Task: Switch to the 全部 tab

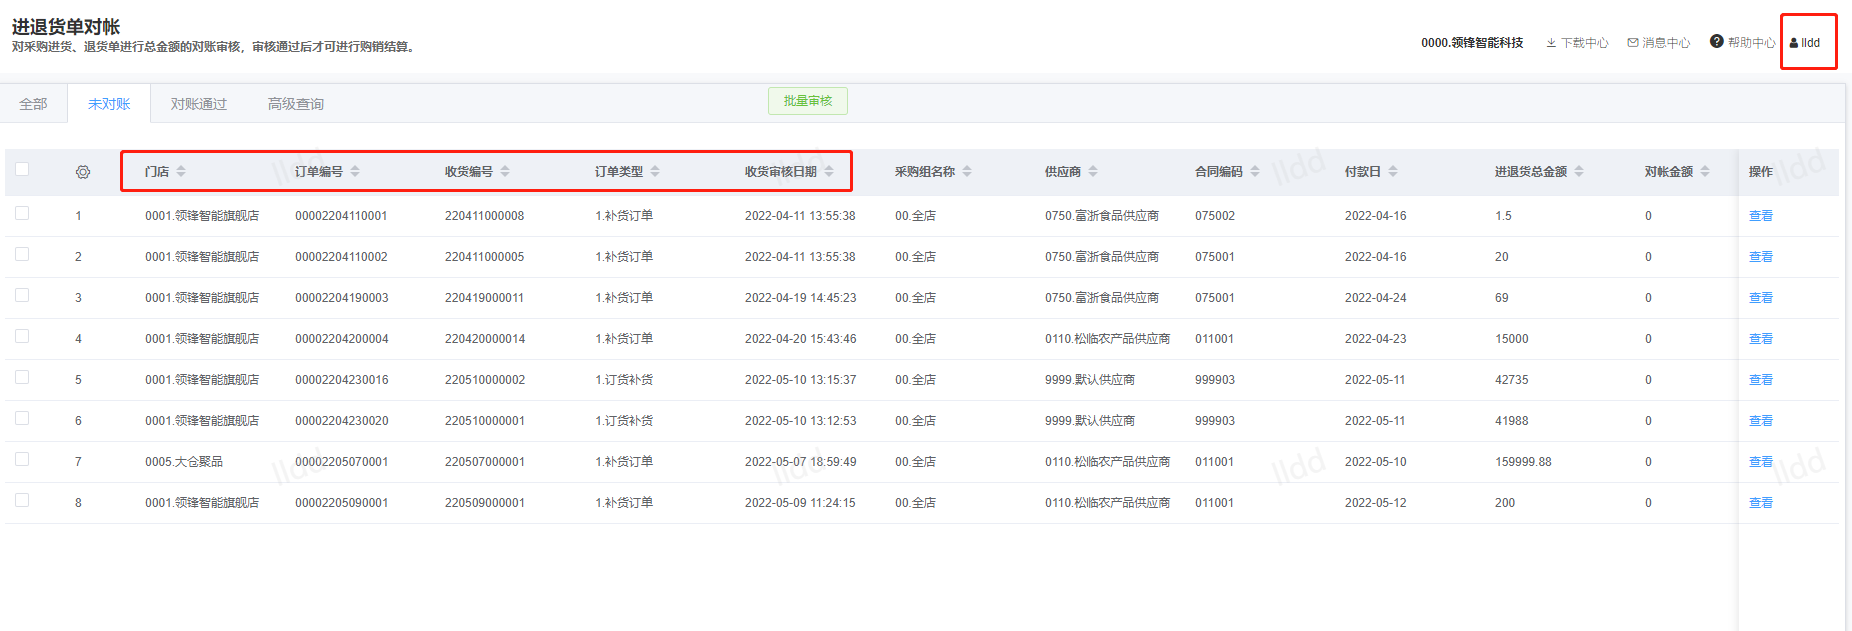Action: (33, 104)
